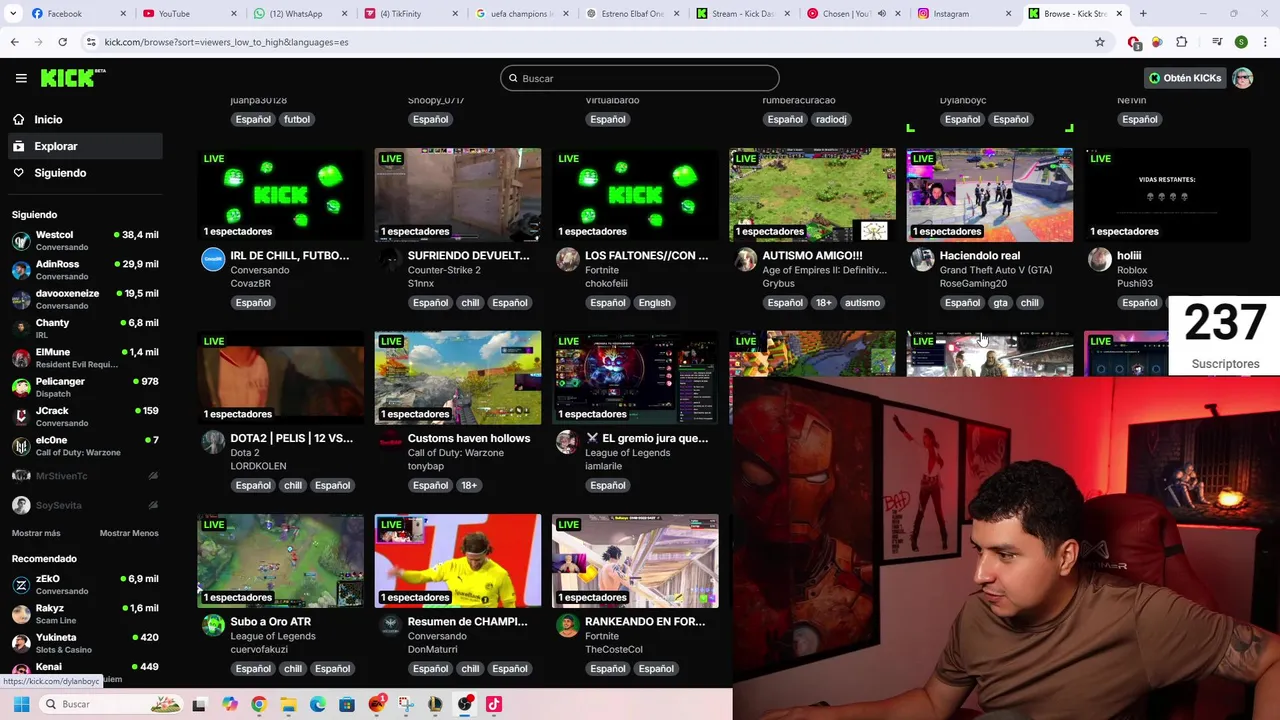Open OBS Studio from the taskbar
The height and width of the screenshot is (720, 1280).
tap(465, 704)
